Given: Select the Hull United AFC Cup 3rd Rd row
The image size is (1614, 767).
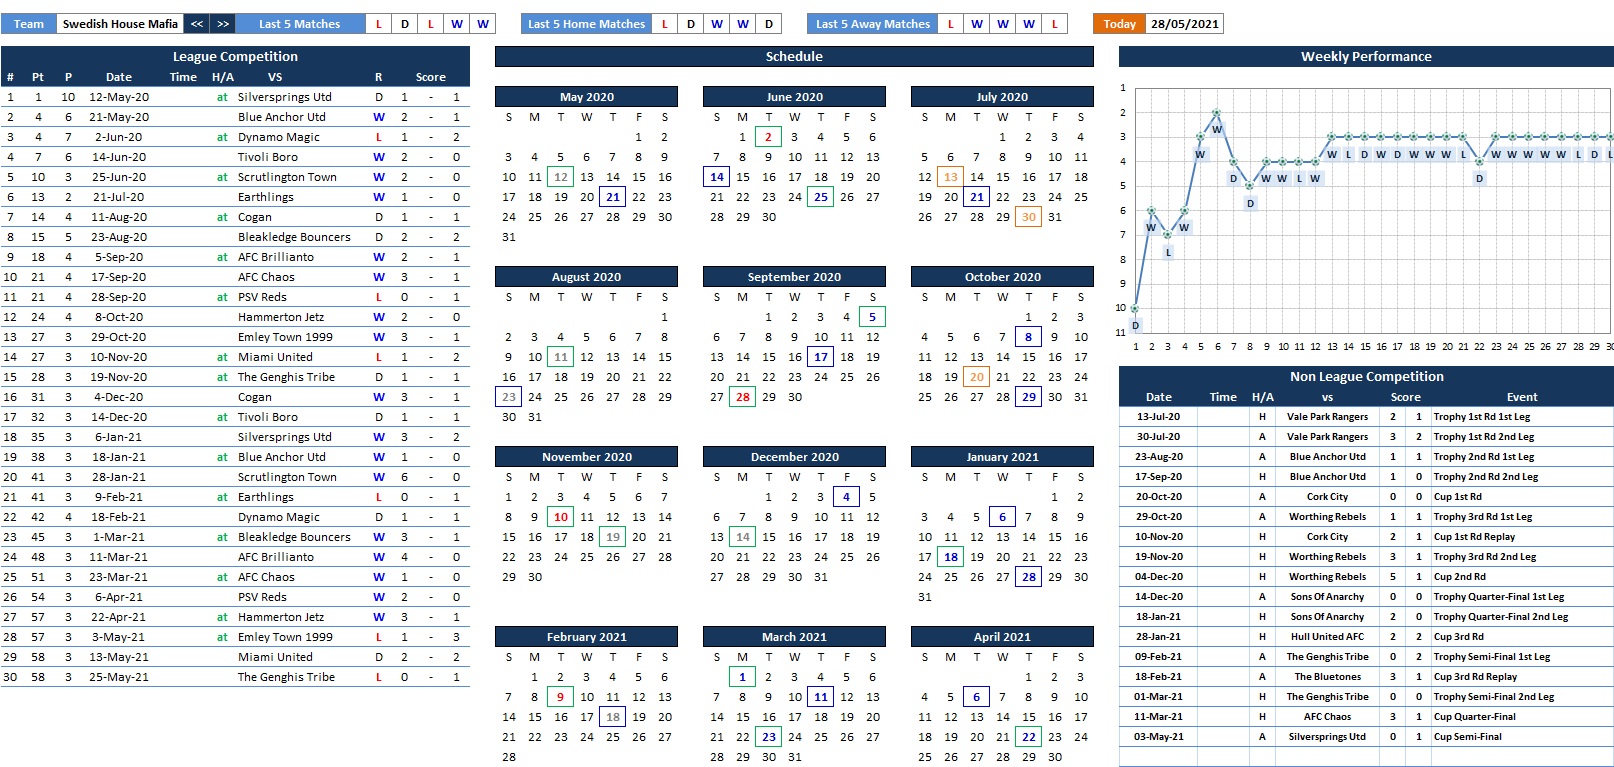Looking at the screenshot, I should coord(1327,637).
